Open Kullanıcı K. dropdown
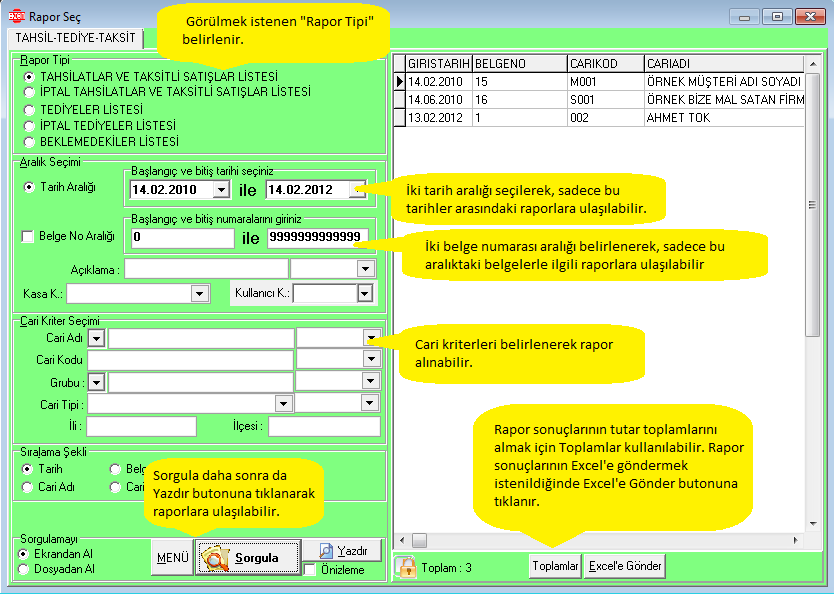Image resolution: width=834 pixels, height=594 pixels. click(364, 293)
